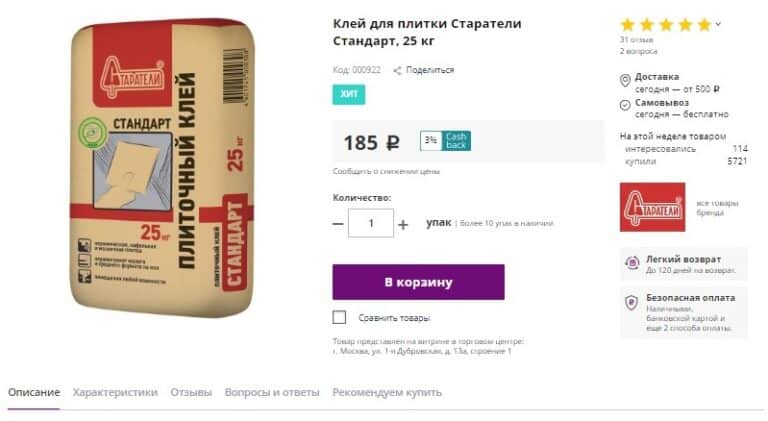Click the quantity input field

(x=371, y=223)
